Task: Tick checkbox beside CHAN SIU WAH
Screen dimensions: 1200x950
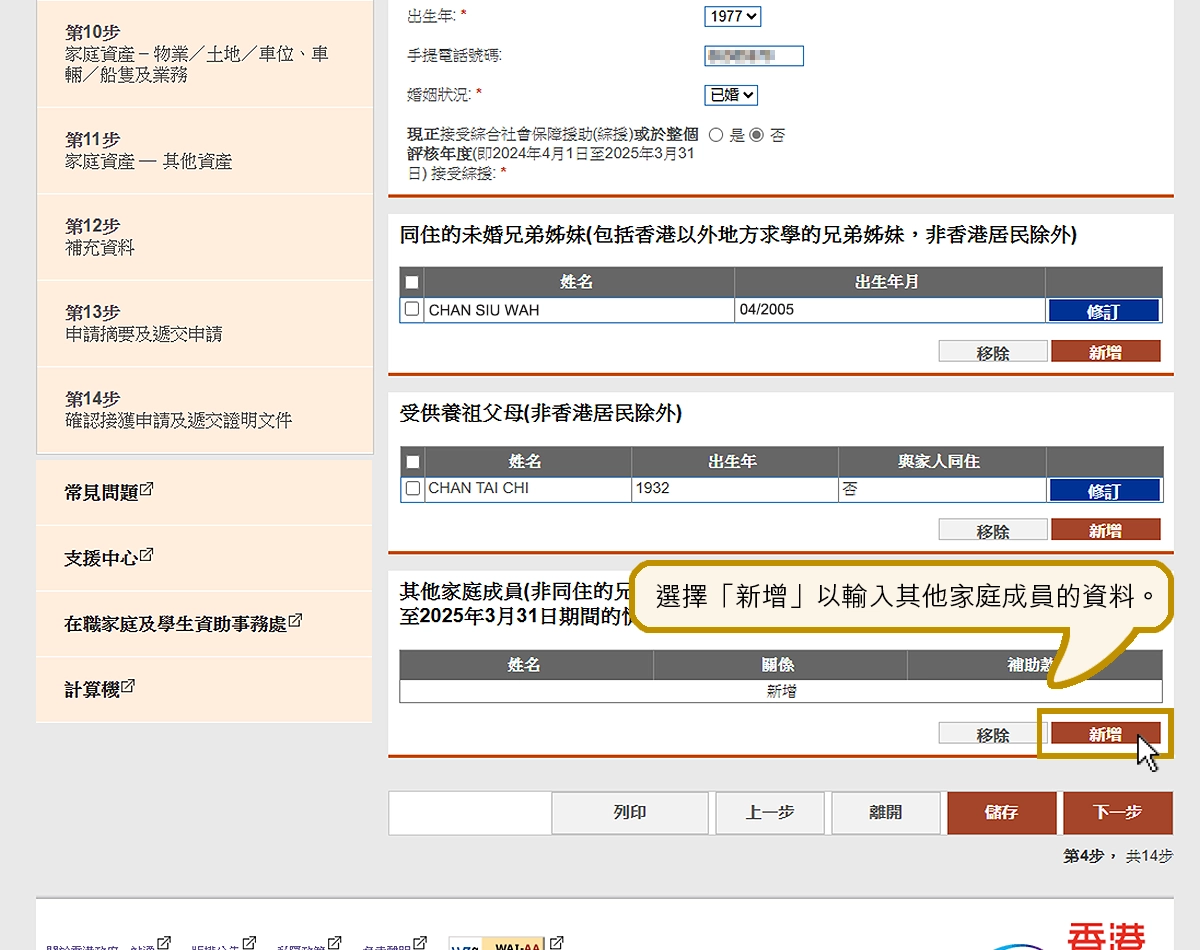Action: pos(412,309)
